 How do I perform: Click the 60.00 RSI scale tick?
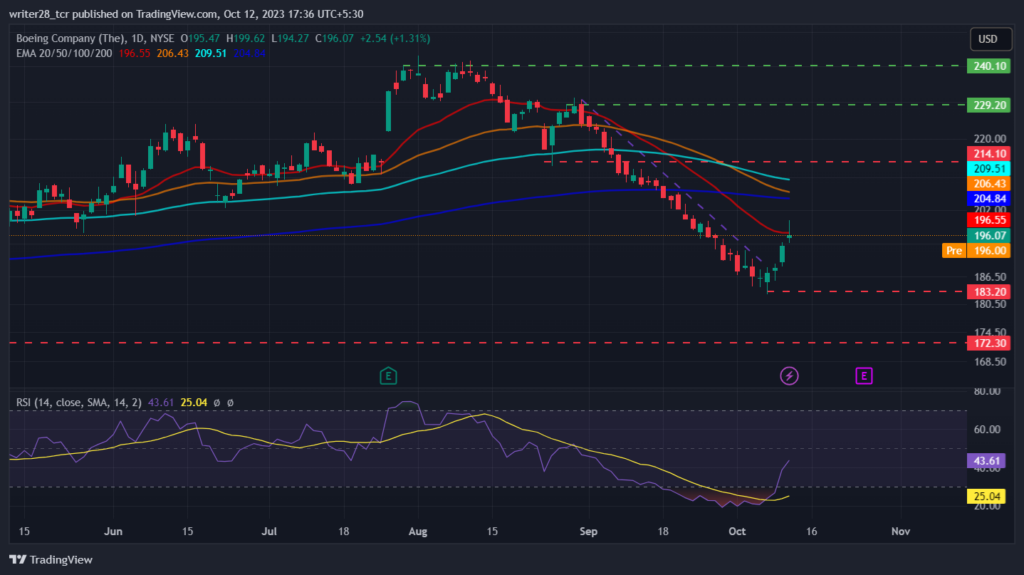tap(987, 429)
